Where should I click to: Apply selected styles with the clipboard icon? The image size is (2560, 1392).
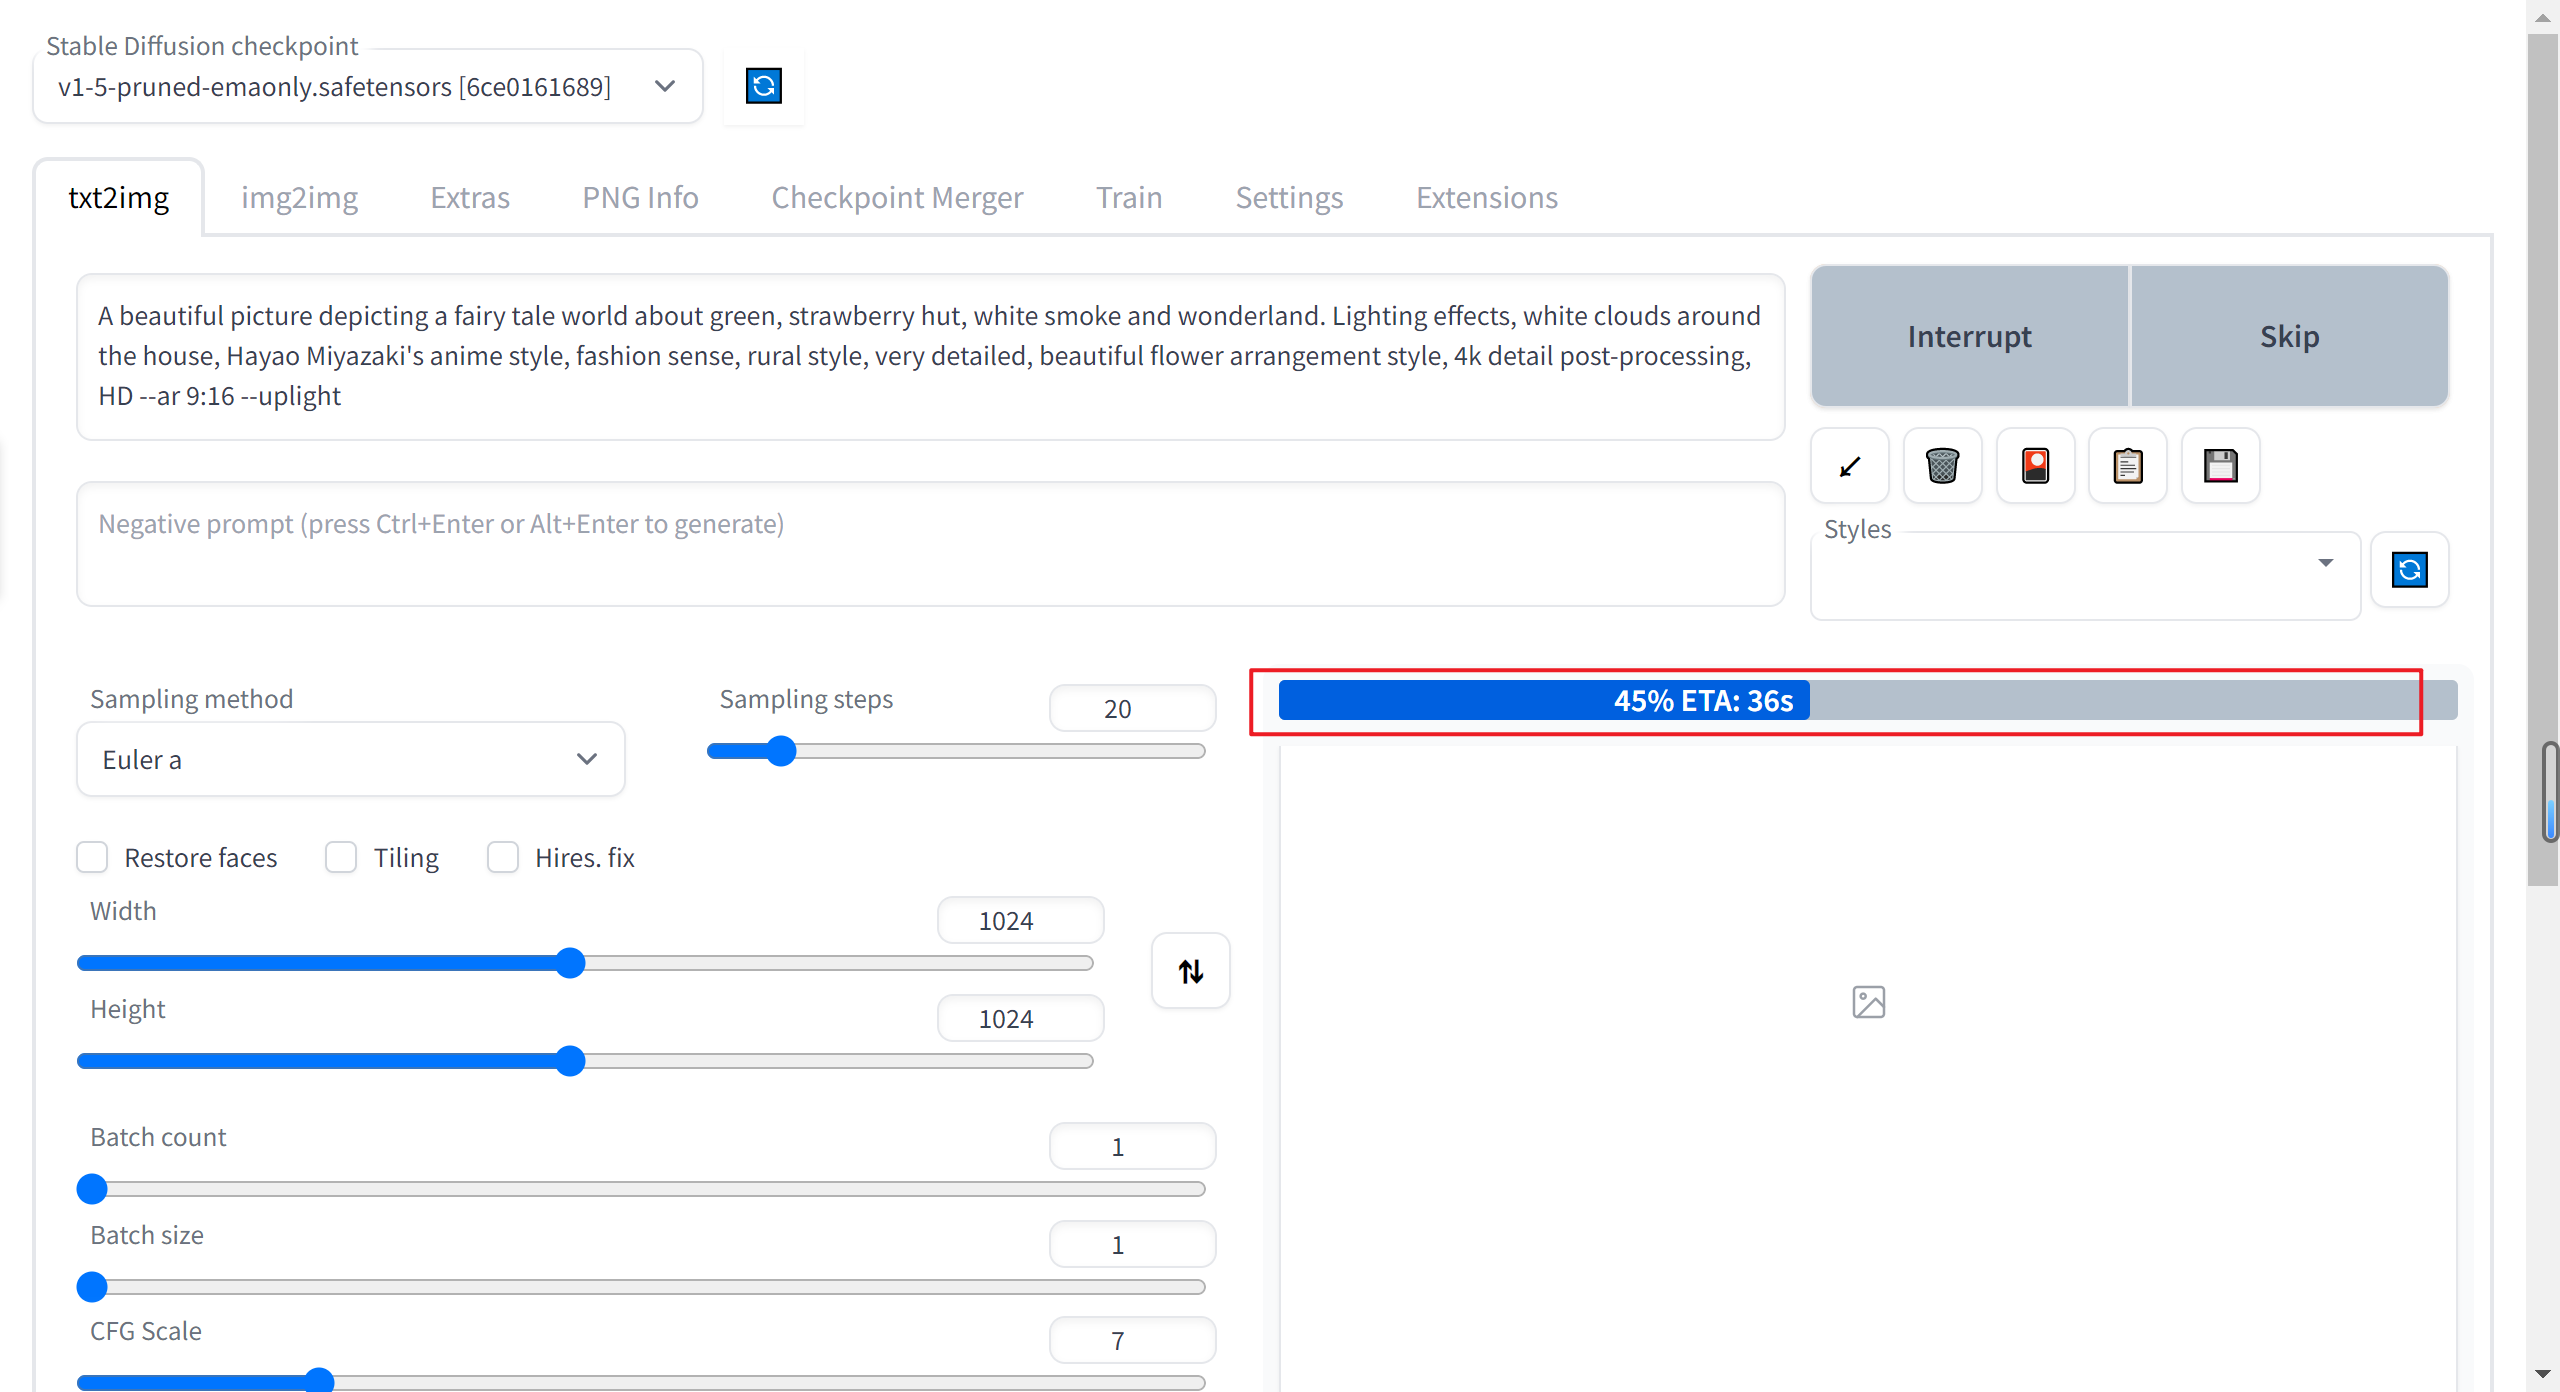(2127, 466)
